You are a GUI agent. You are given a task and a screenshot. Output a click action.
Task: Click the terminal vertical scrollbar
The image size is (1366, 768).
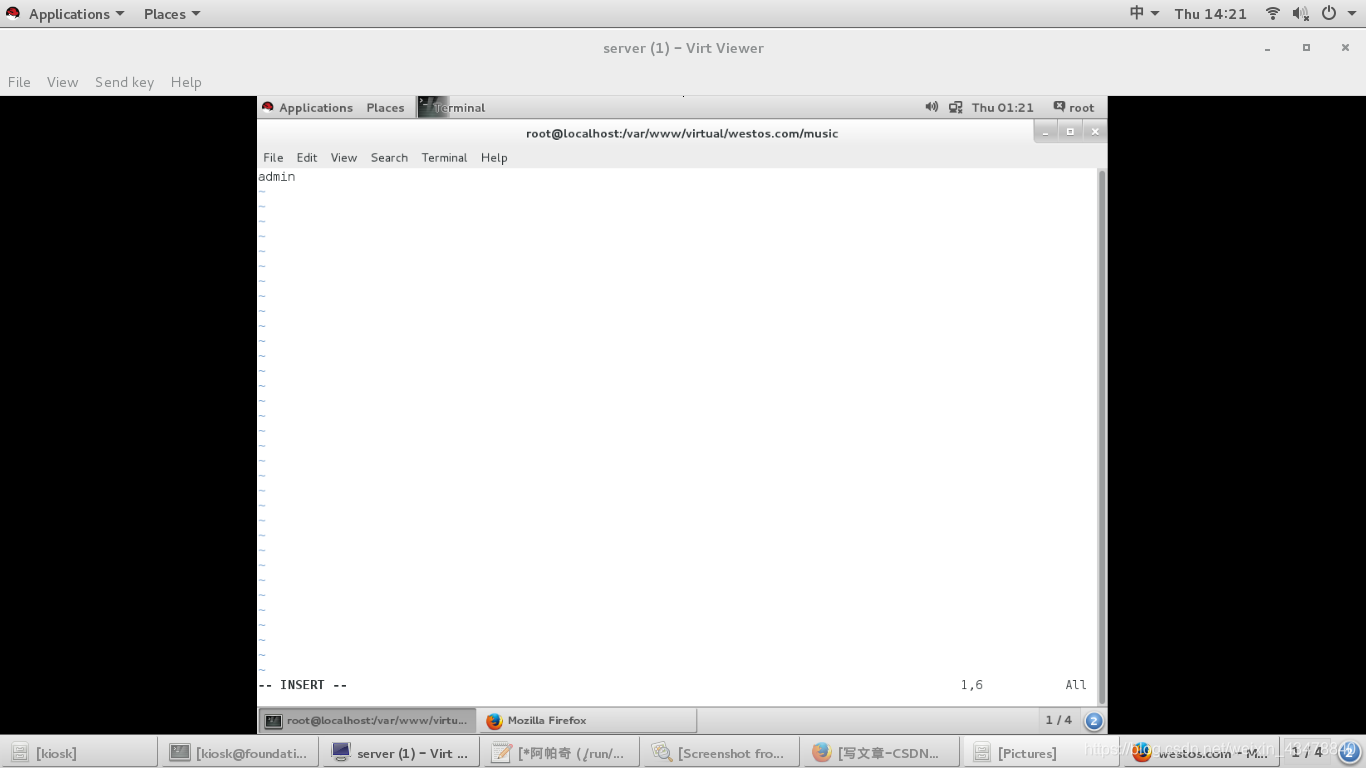pos(1102,437)
